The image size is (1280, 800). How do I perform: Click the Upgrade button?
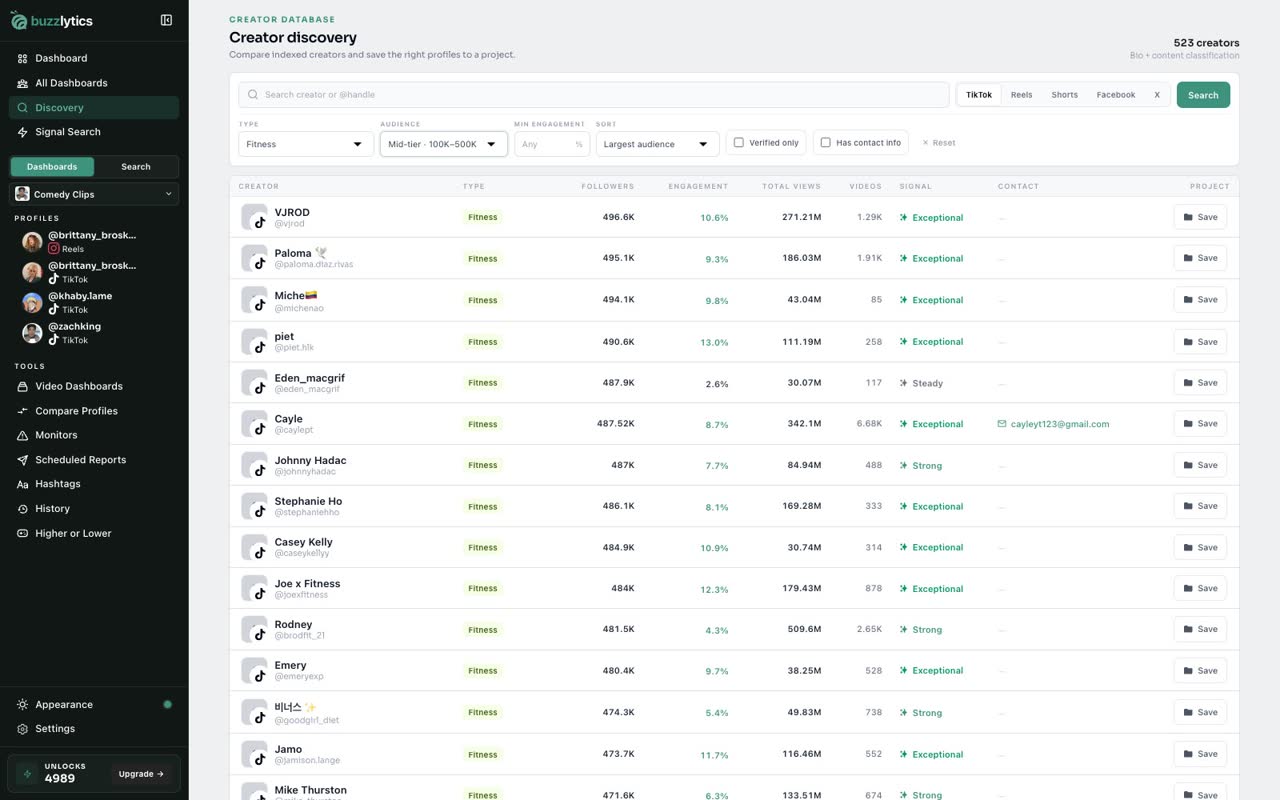tap(141, 774)
